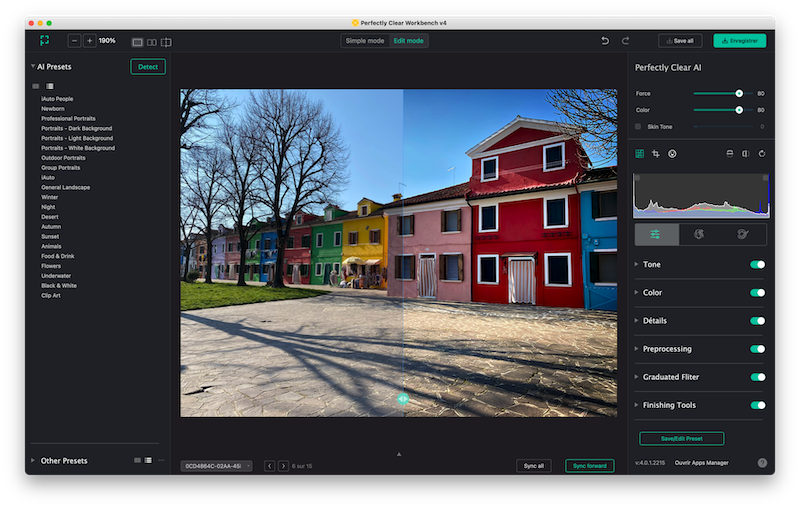Show AI presets as a list
800x508 pixels.
click(x=49, y=86)
